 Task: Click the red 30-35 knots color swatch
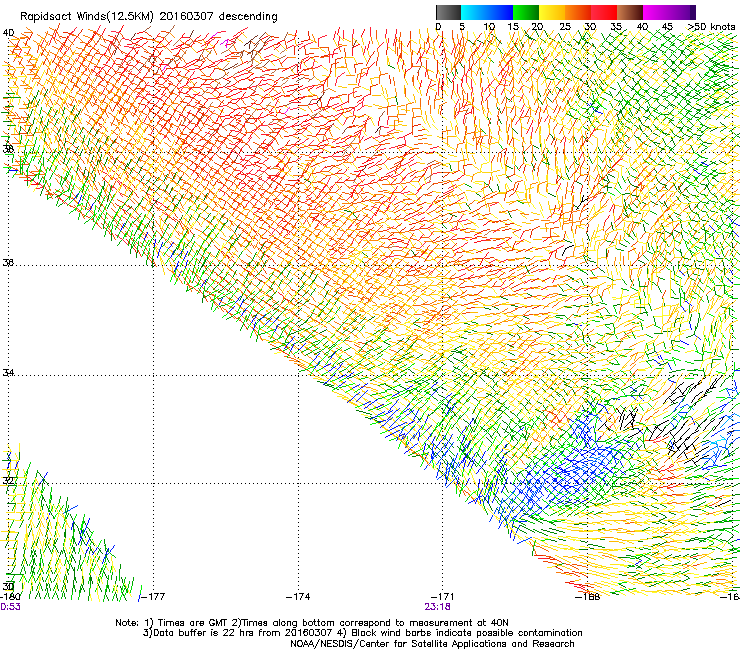click(x=604, y=12)
